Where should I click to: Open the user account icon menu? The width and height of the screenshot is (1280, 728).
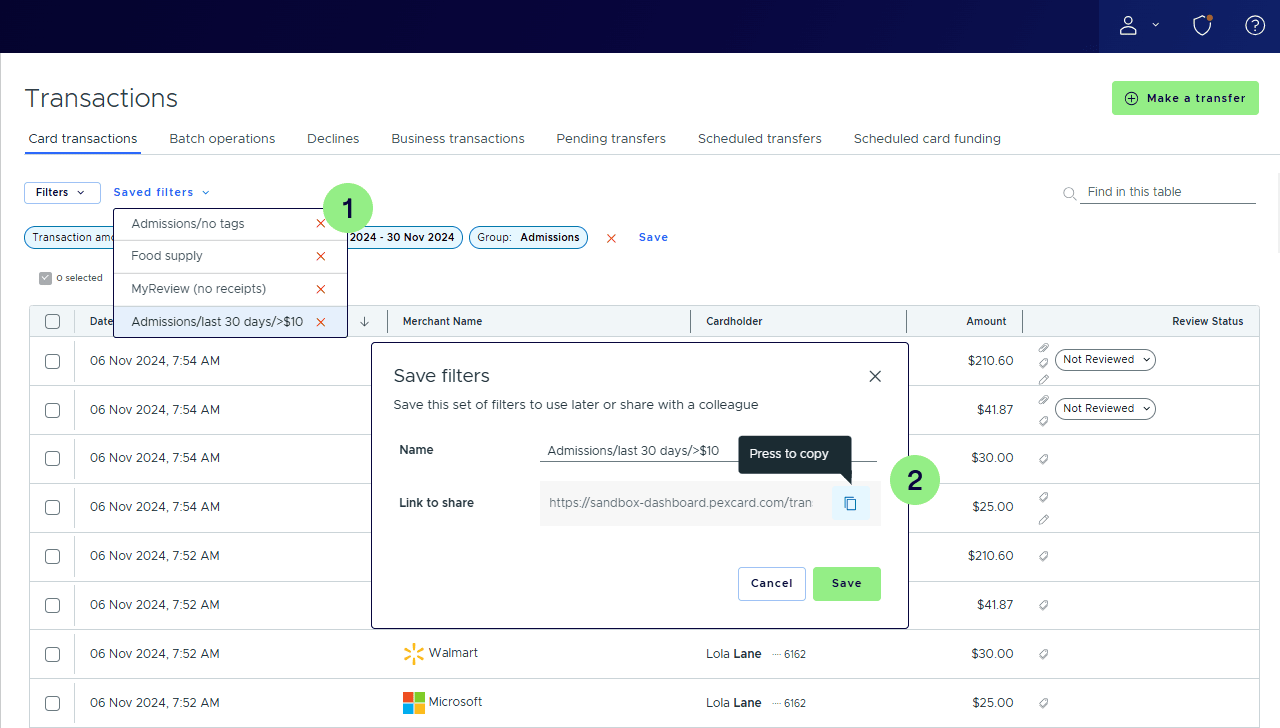point(1128,26)
